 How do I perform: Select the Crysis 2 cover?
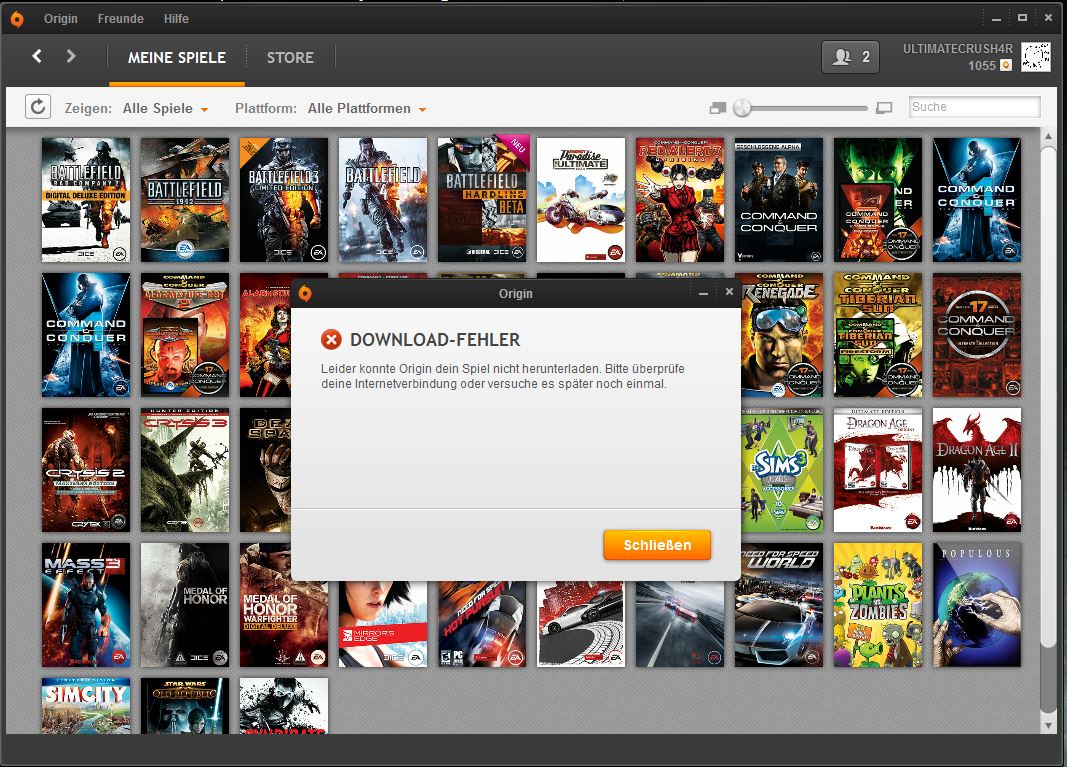click(x=86, y=470)
